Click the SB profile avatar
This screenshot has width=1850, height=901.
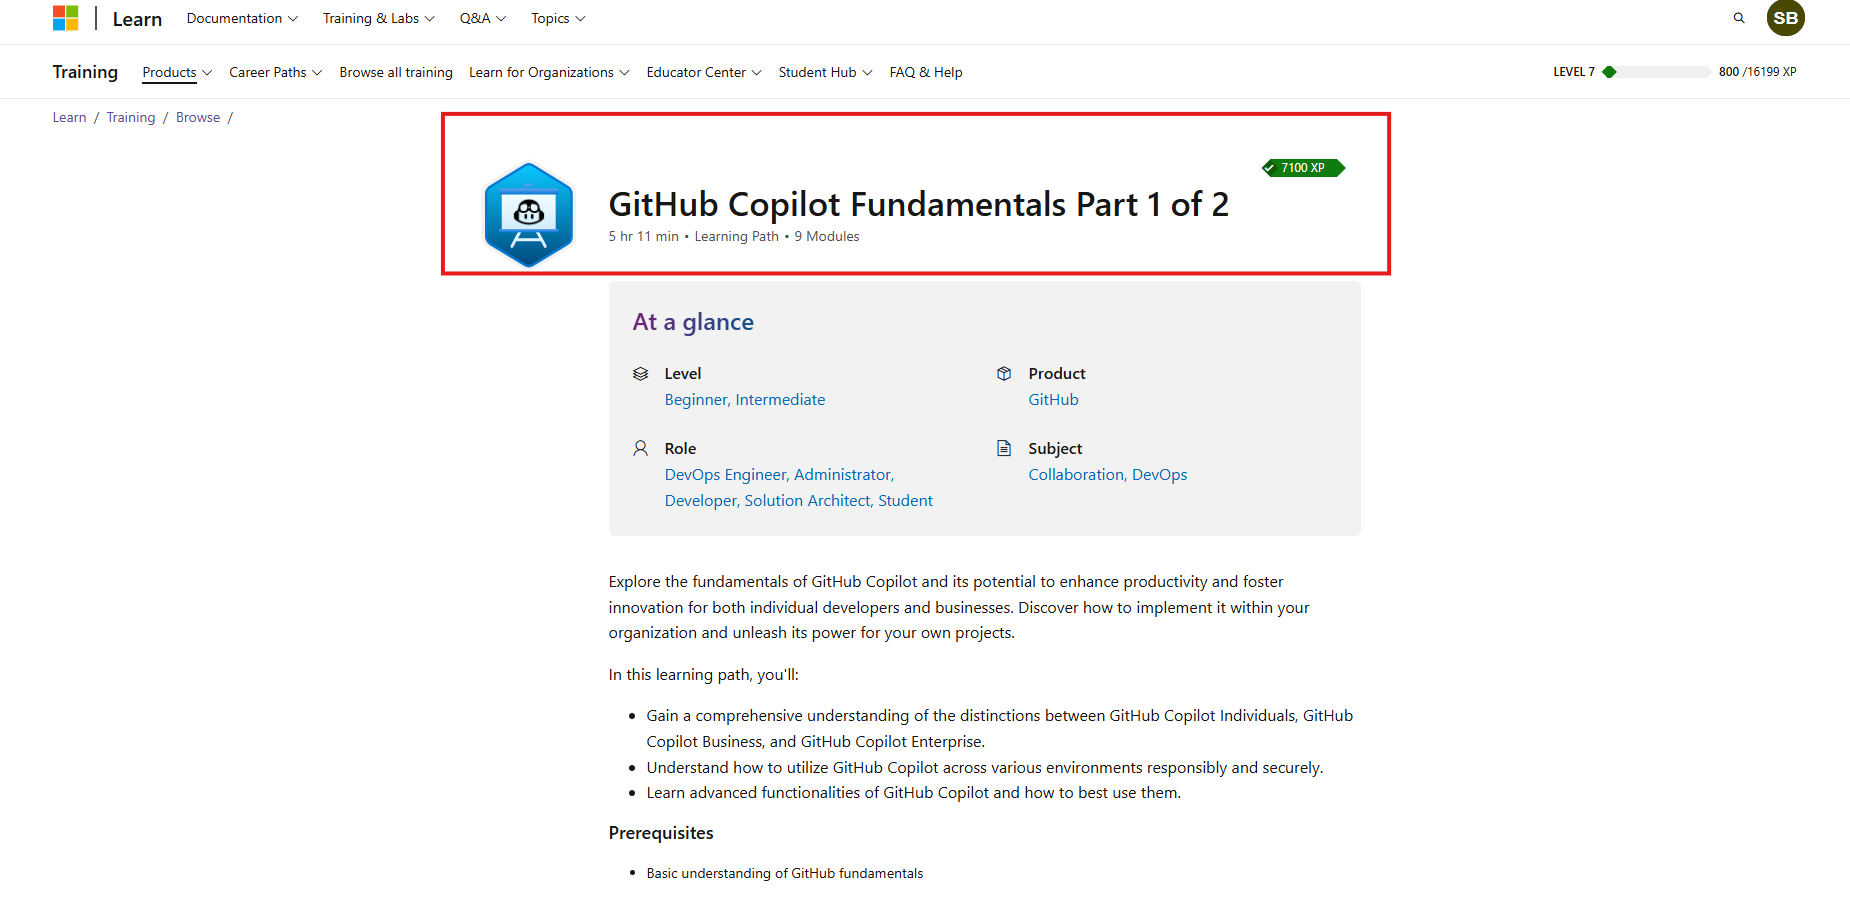(1786, 18)
